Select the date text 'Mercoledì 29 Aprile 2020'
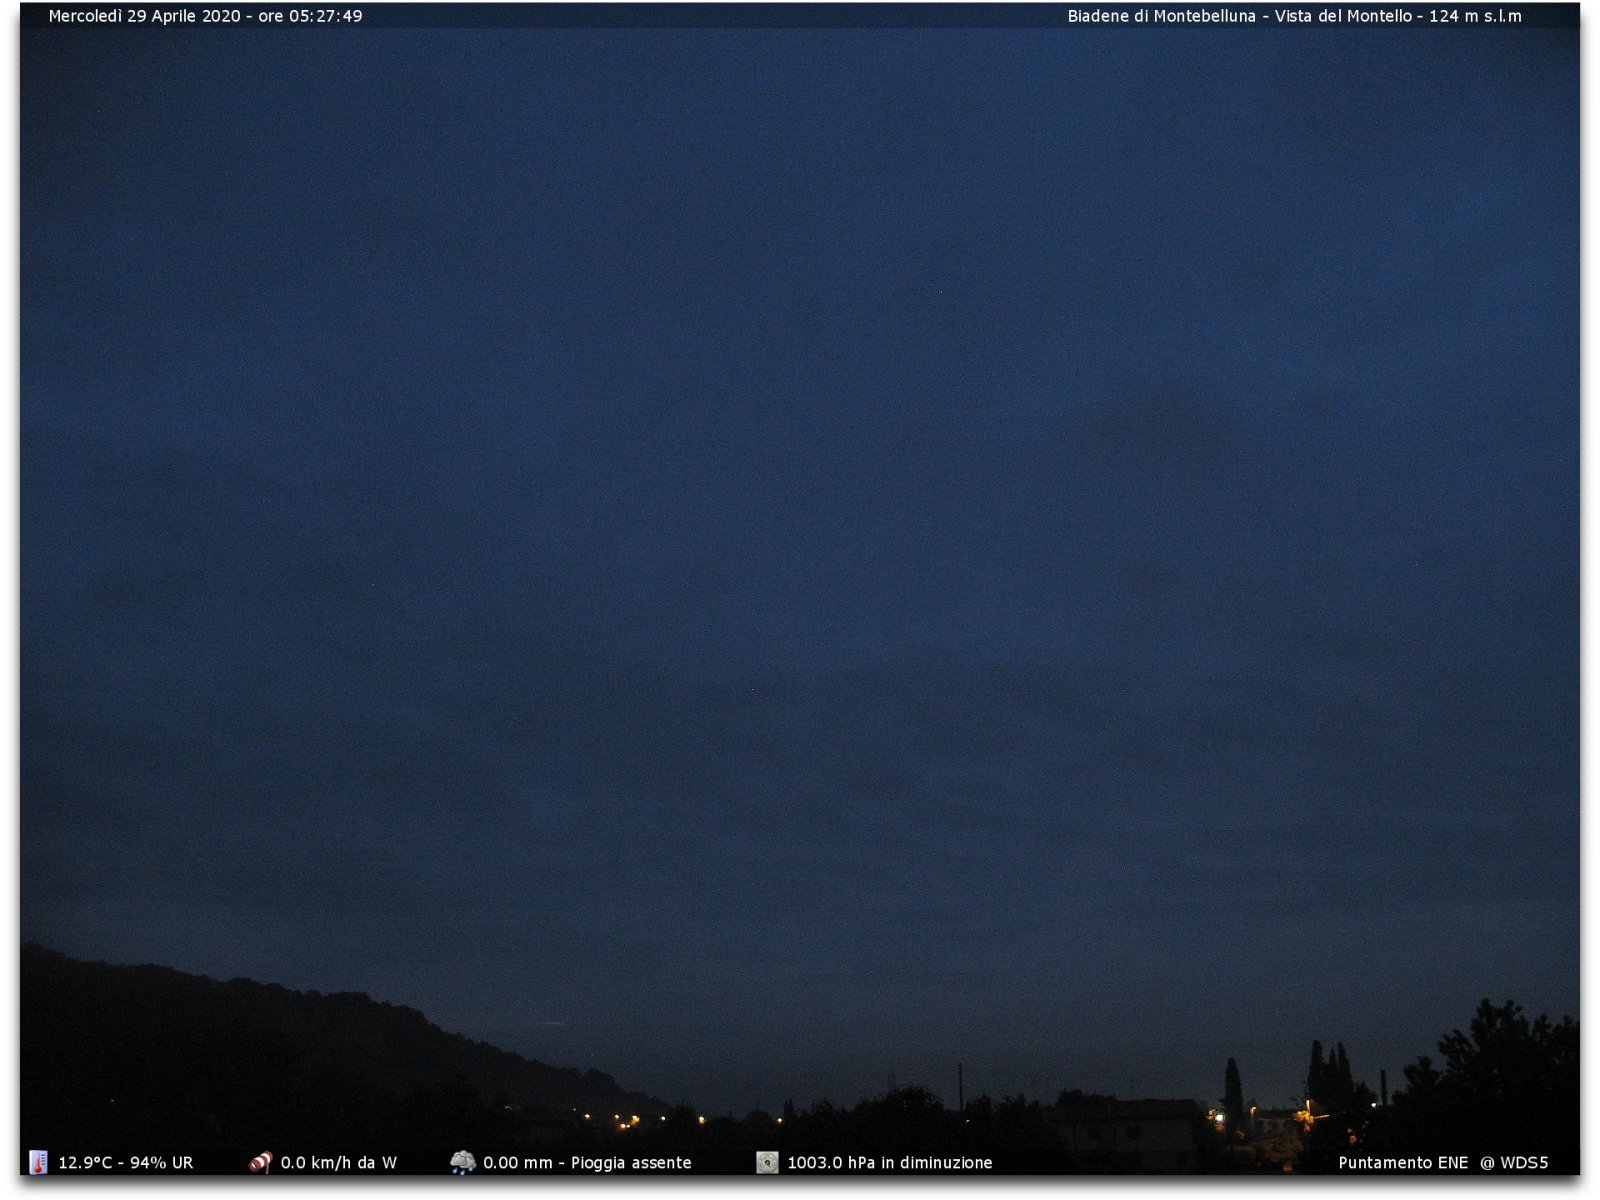Image resolution: width=1600 pixels, height=1200 pixels. [145, 16]
